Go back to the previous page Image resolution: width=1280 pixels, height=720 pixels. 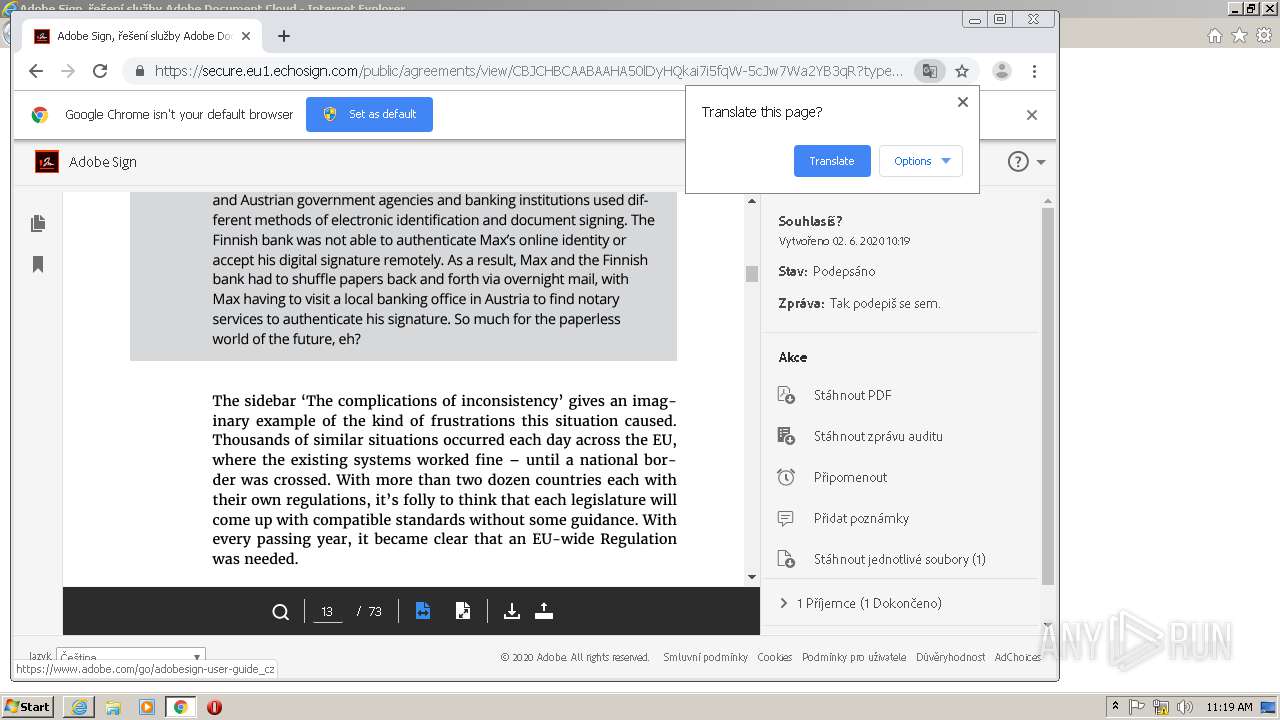tap(36, 71)
